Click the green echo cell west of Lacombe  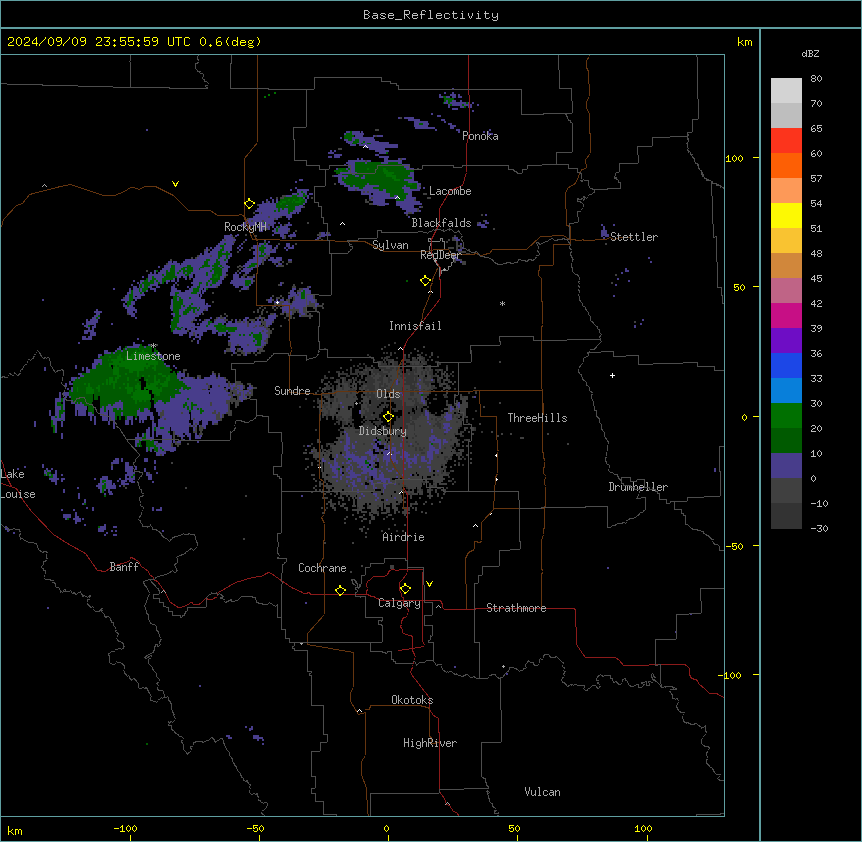(x=379, y=176)
